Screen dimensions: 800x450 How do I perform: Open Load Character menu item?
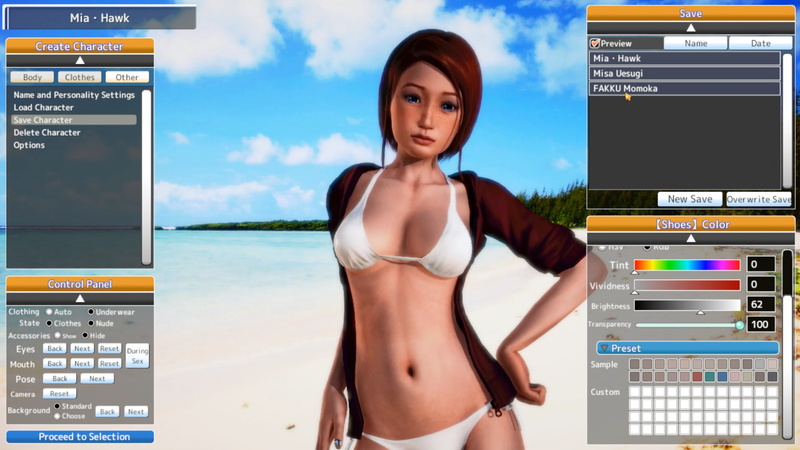pos(43,108)
